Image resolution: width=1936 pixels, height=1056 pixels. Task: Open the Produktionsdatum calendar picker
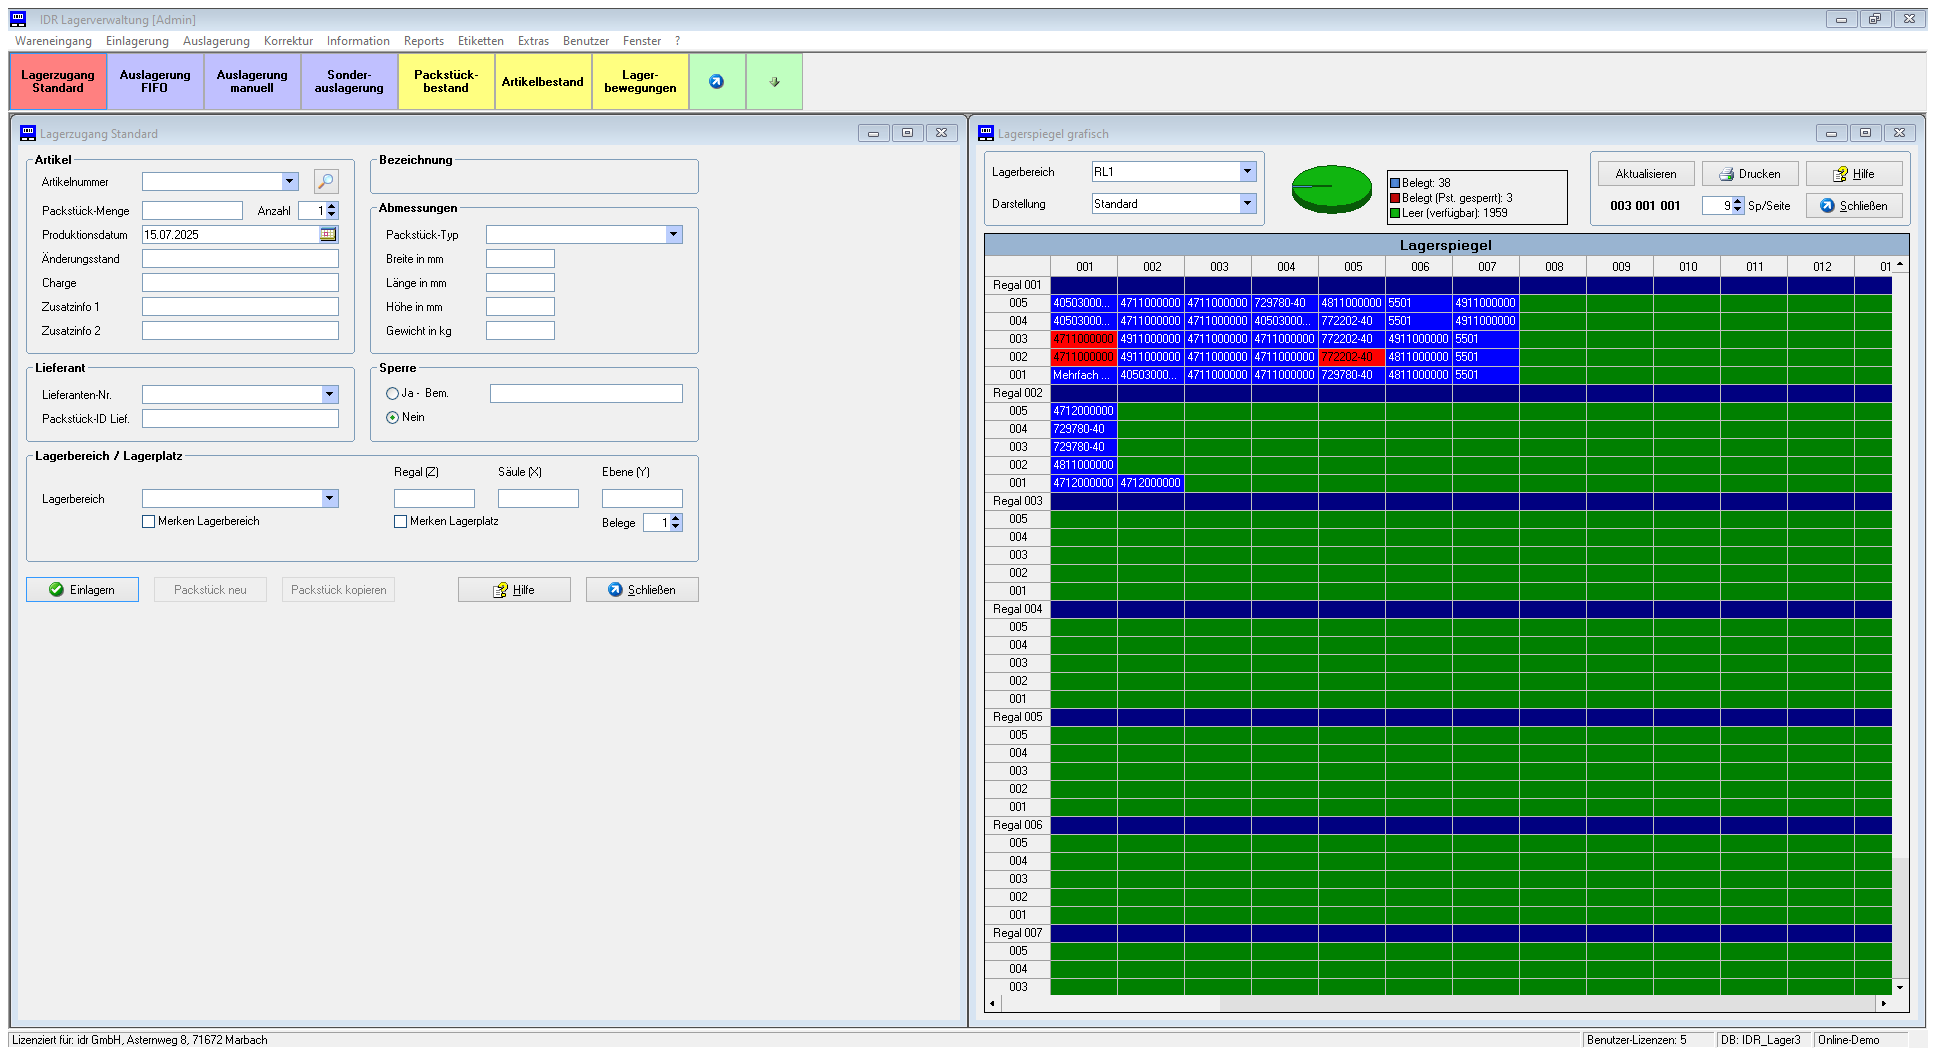coord(328,234)
